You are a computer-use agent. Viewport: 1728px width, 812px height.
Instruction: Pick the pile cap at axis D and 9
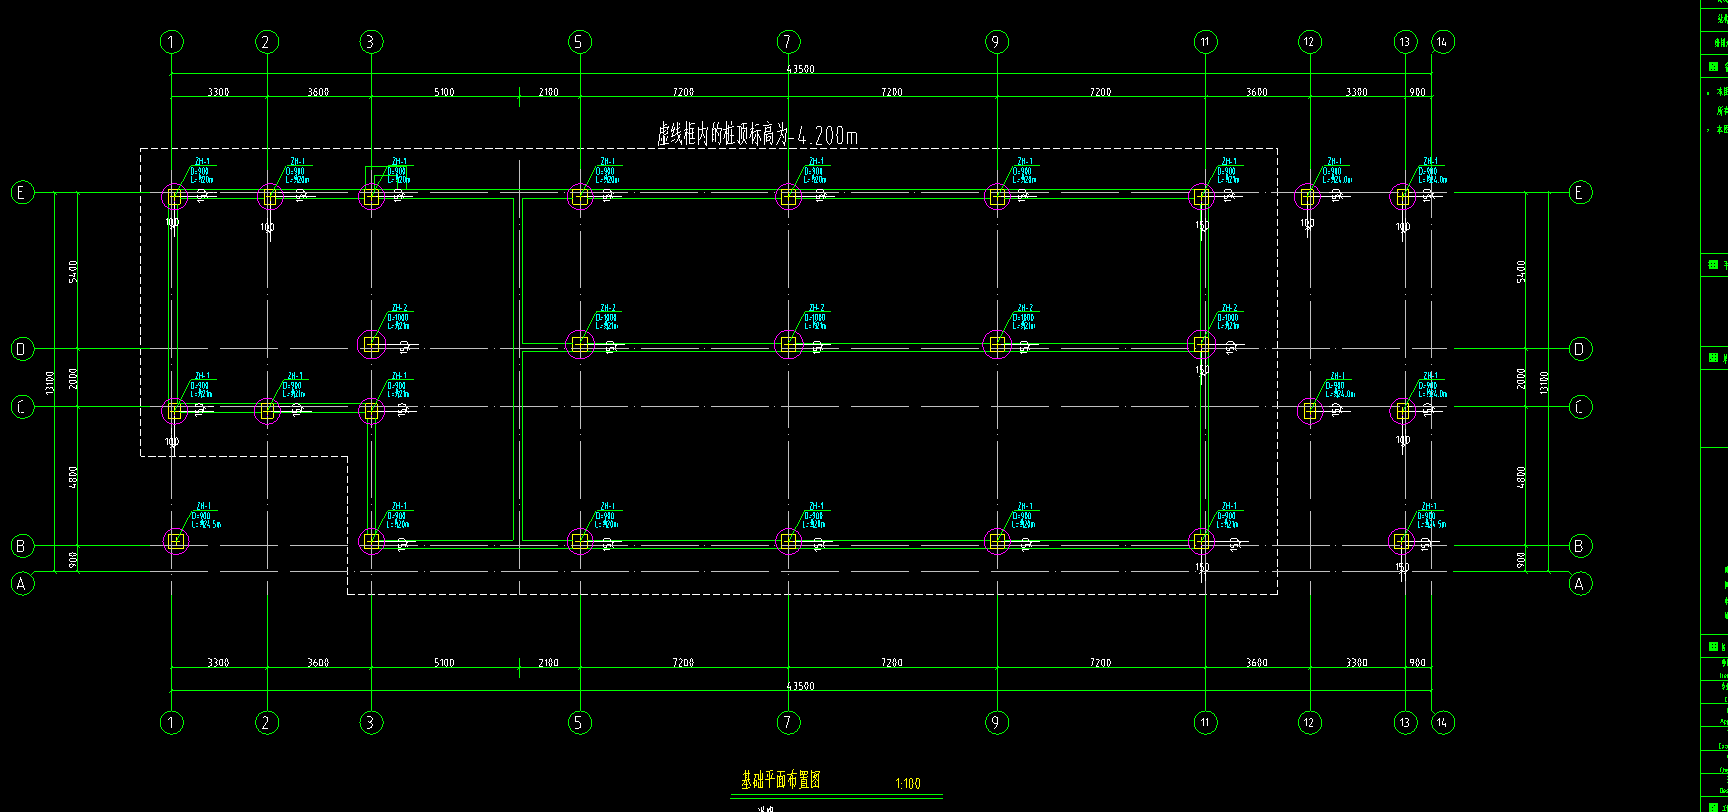tap(997, 344)
